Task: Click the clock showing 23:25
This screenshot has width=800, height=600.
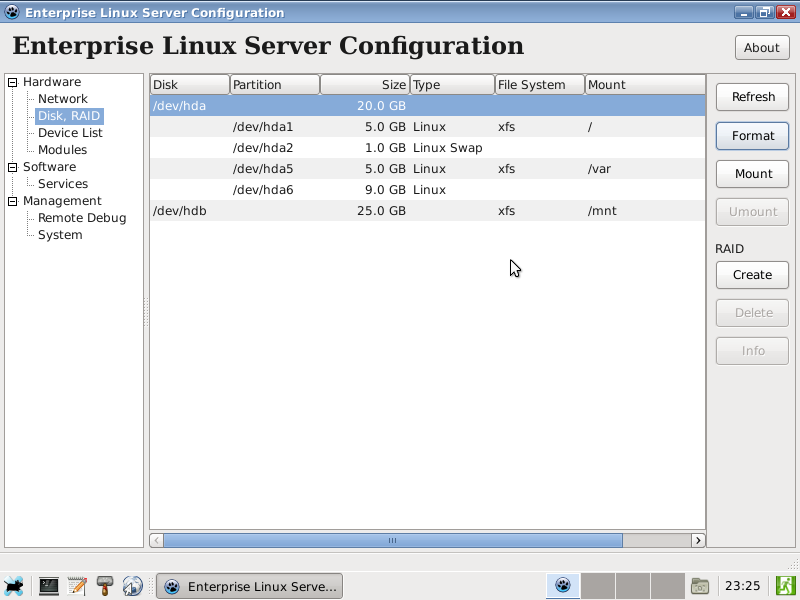Action: (x=742, y=586)
